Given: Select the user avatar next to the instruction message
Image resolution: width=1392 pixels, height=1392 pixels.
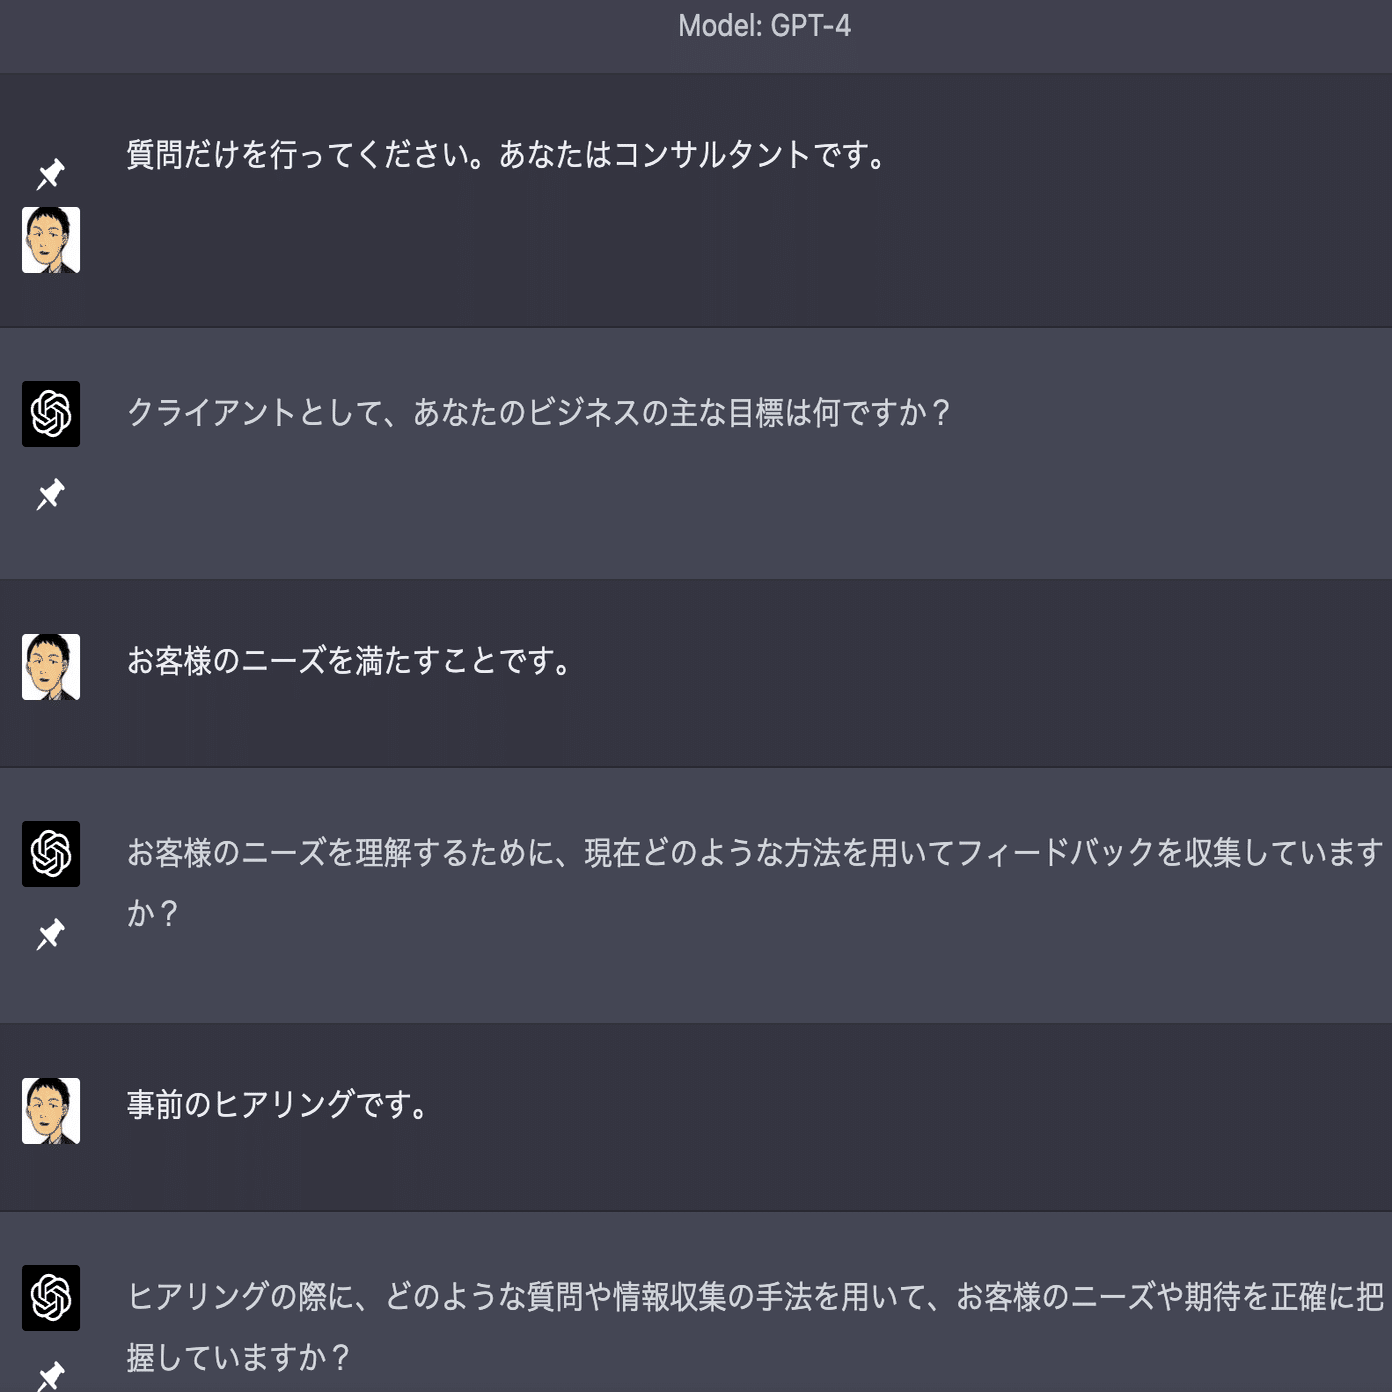Looking at the screenshot, I should point(51,239).
